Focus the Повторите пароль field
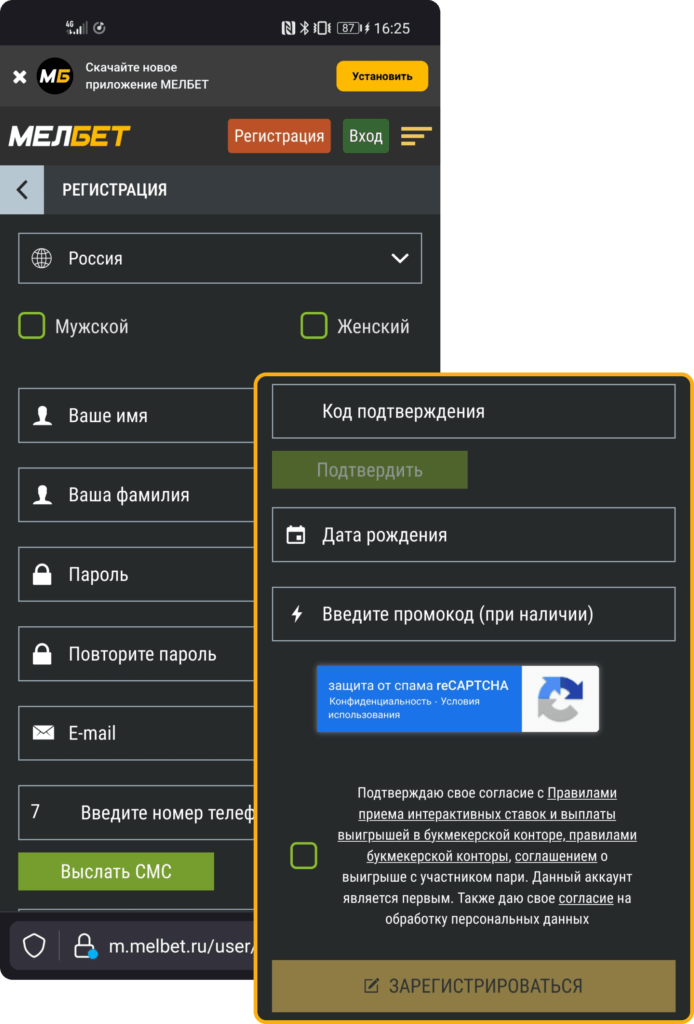694x1024 pixels. pyautogui.click(x=136, y=654)
